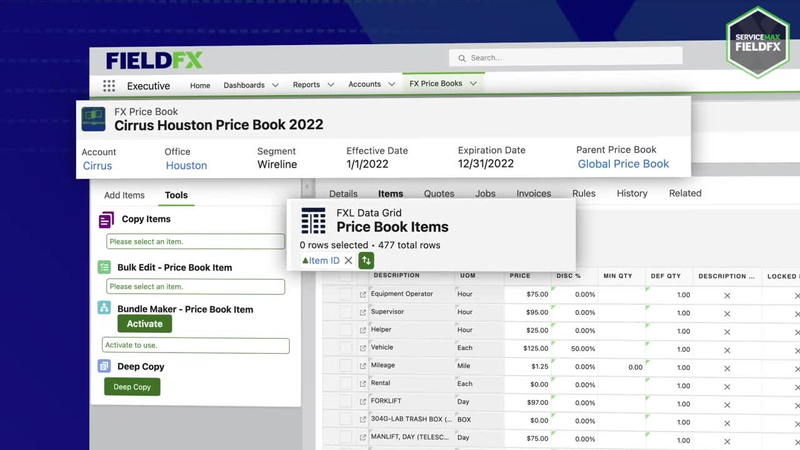800x450 pixels.
Task: Switch to the Add Items tab
Action: 124,195
